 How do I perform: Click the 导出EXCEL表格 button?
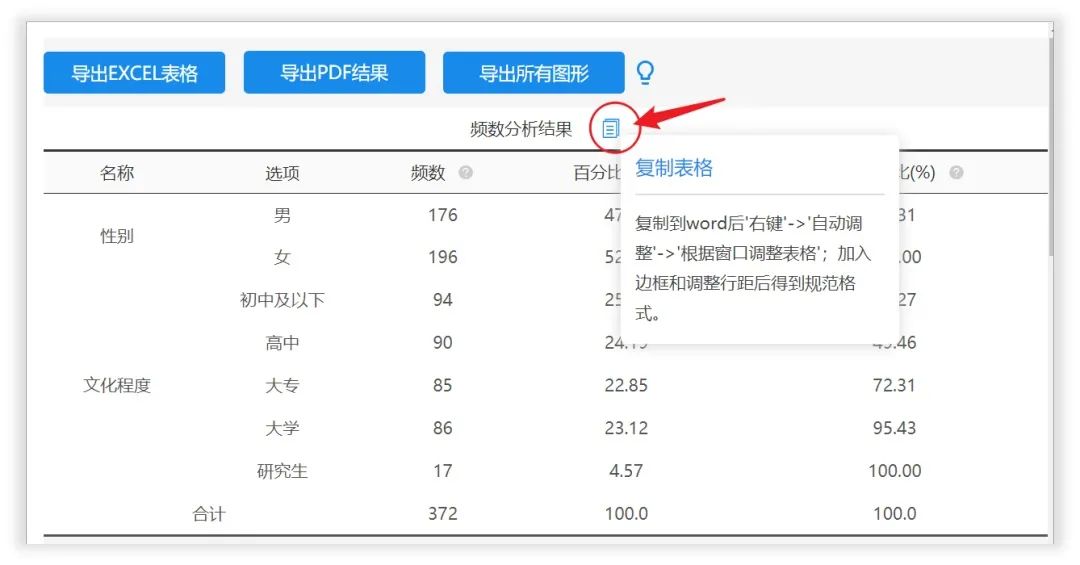[134, 72]
